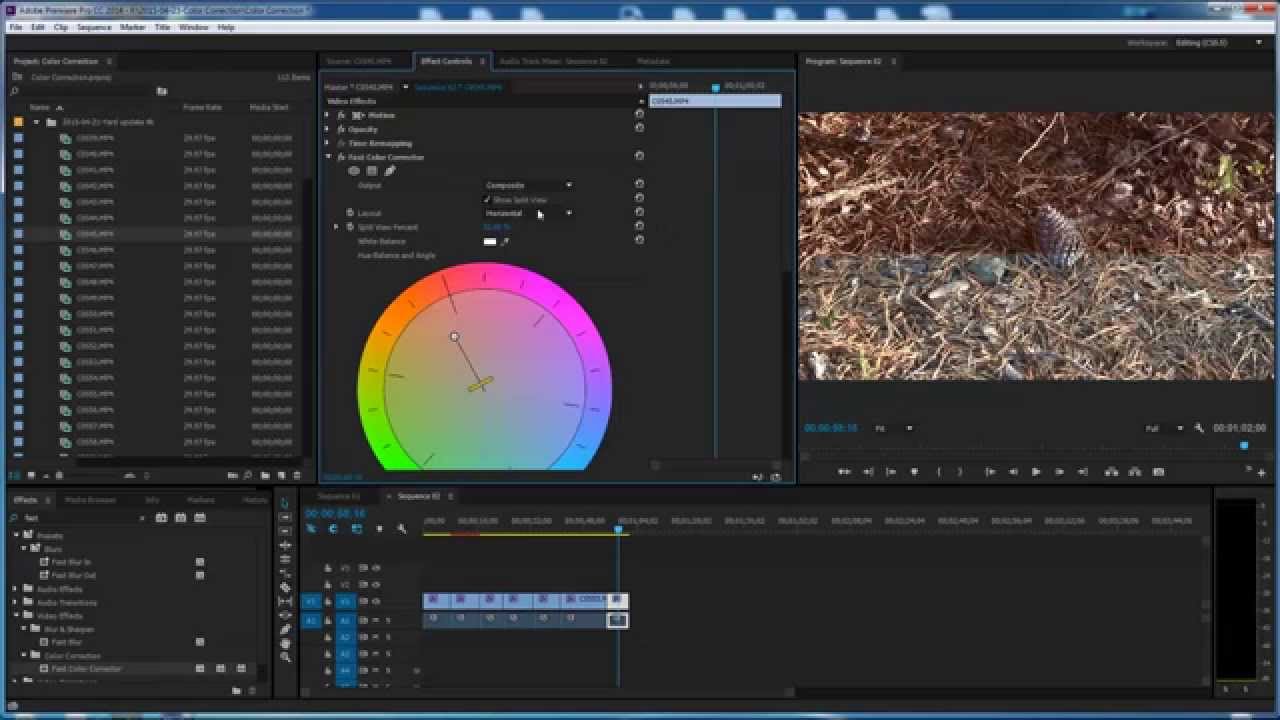The height and width of the screenshot is (720, 1280).
Task: Expand the Motion effect properties
Action: point(327,115)
